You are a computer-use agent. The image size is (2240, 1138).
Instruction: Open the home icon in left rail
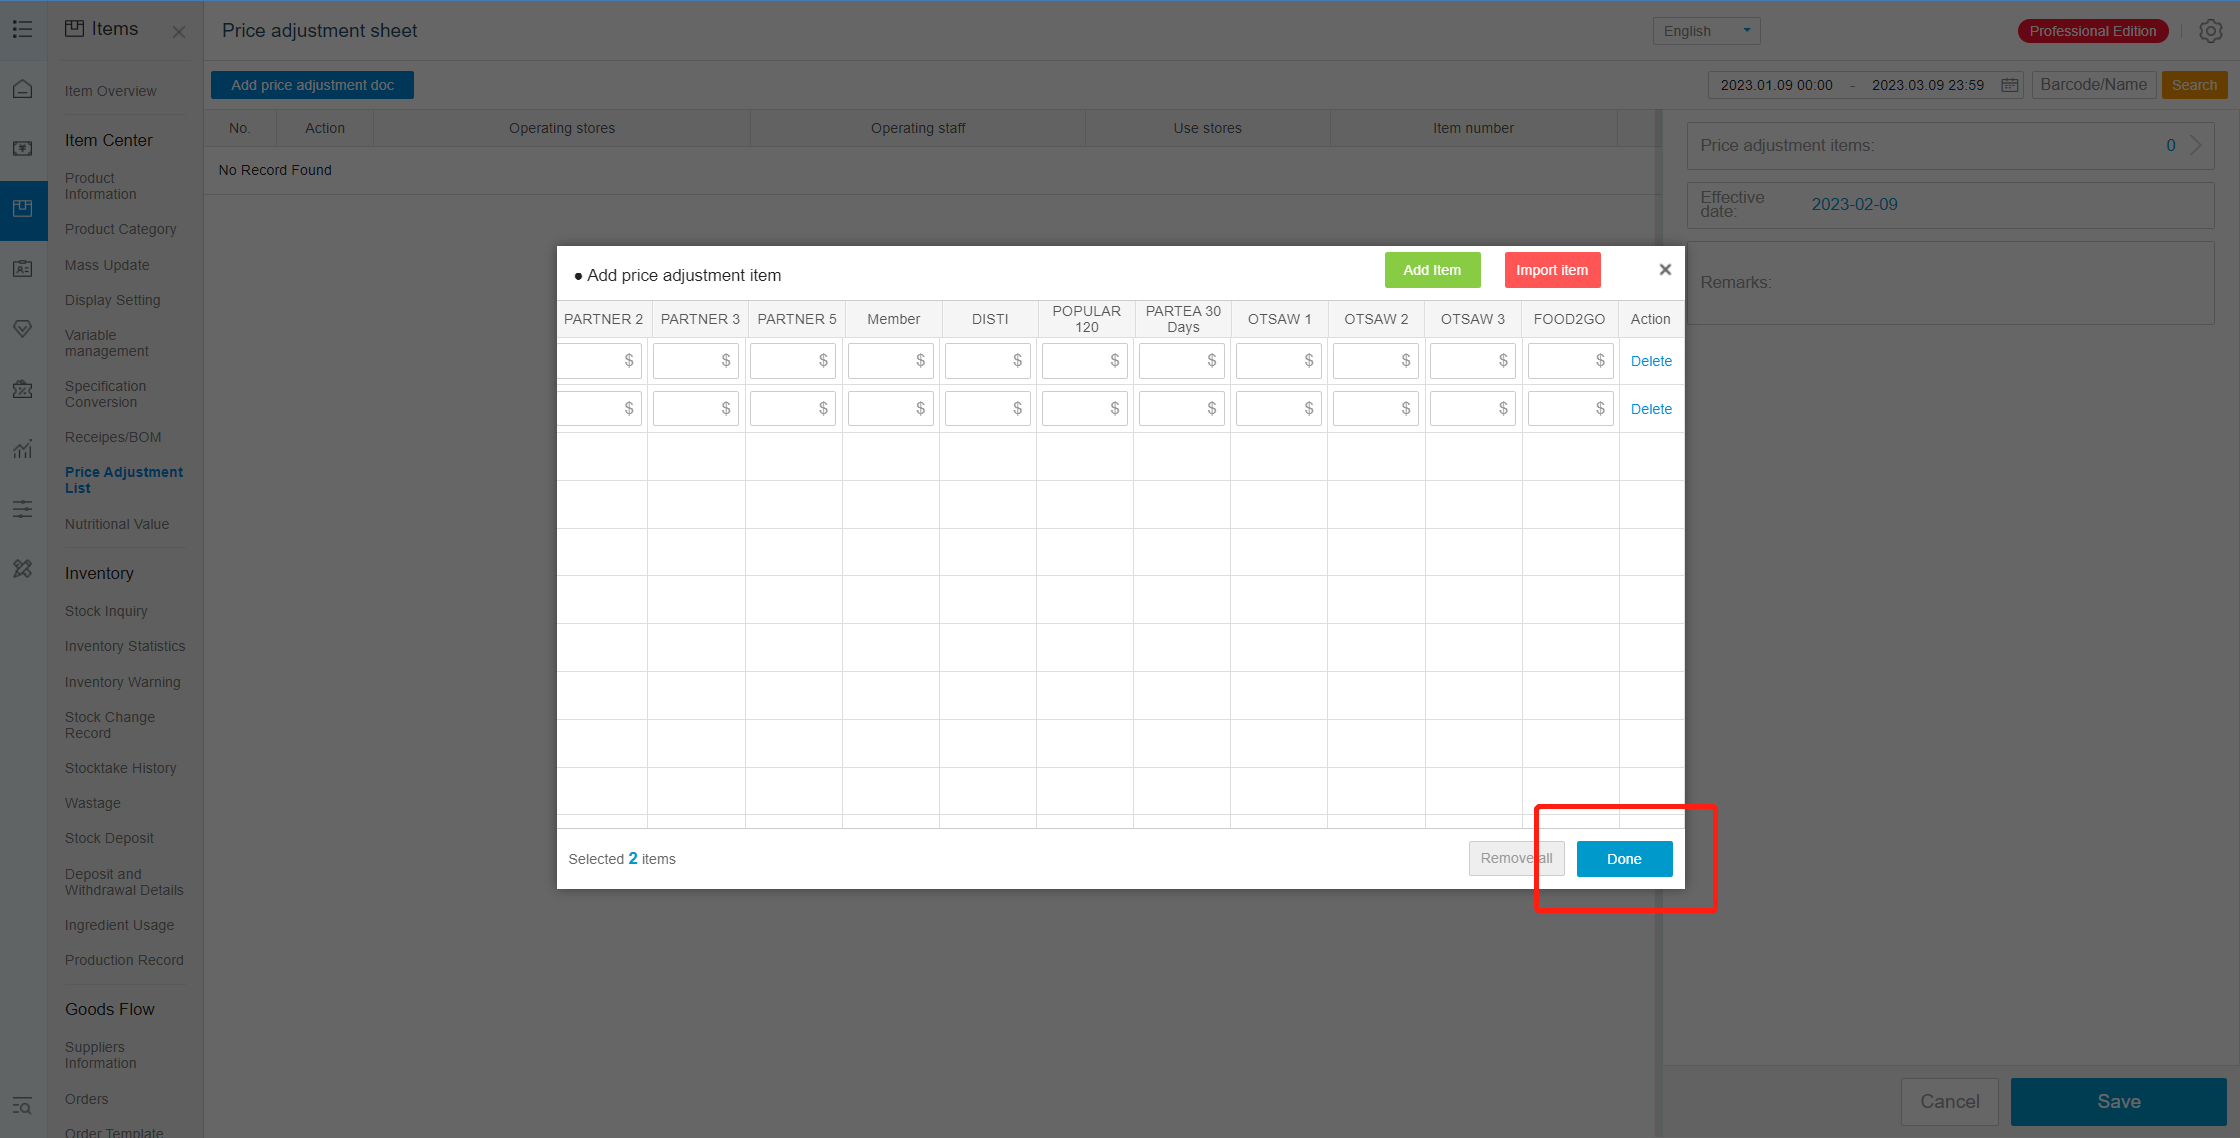[x=22, y=89]
